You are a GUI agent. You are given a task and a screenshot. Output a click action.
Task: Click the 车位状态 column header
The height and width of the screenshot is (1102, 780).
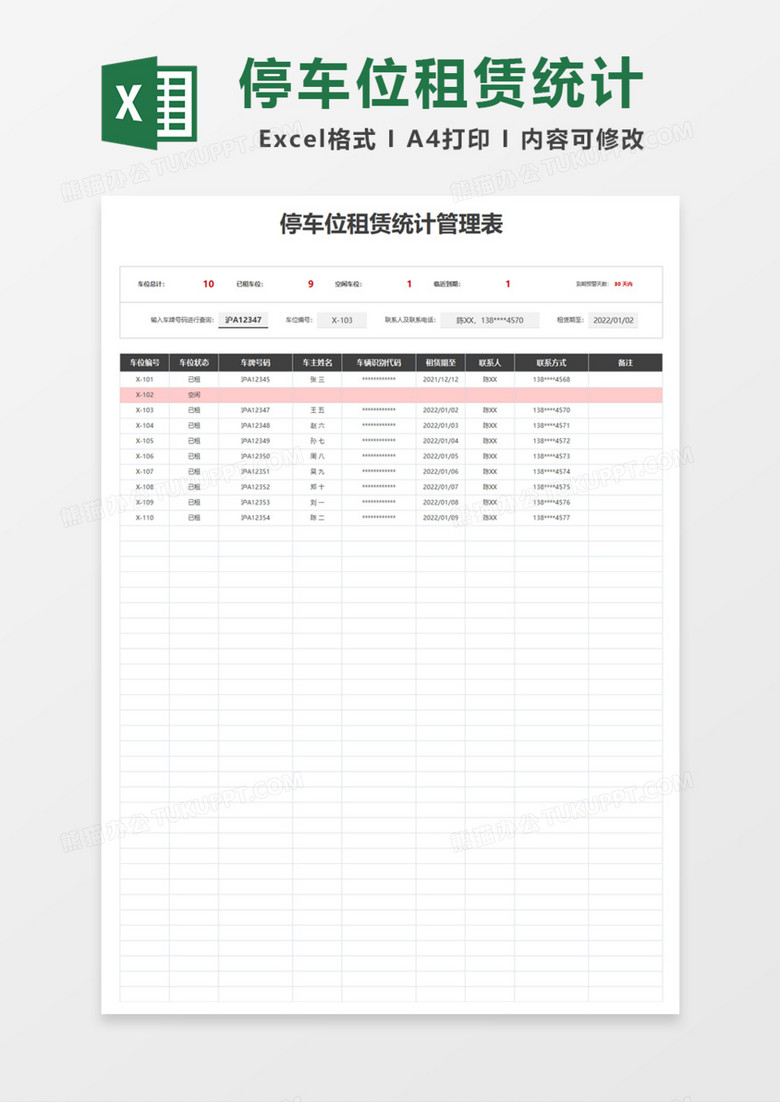click(193, 363)
